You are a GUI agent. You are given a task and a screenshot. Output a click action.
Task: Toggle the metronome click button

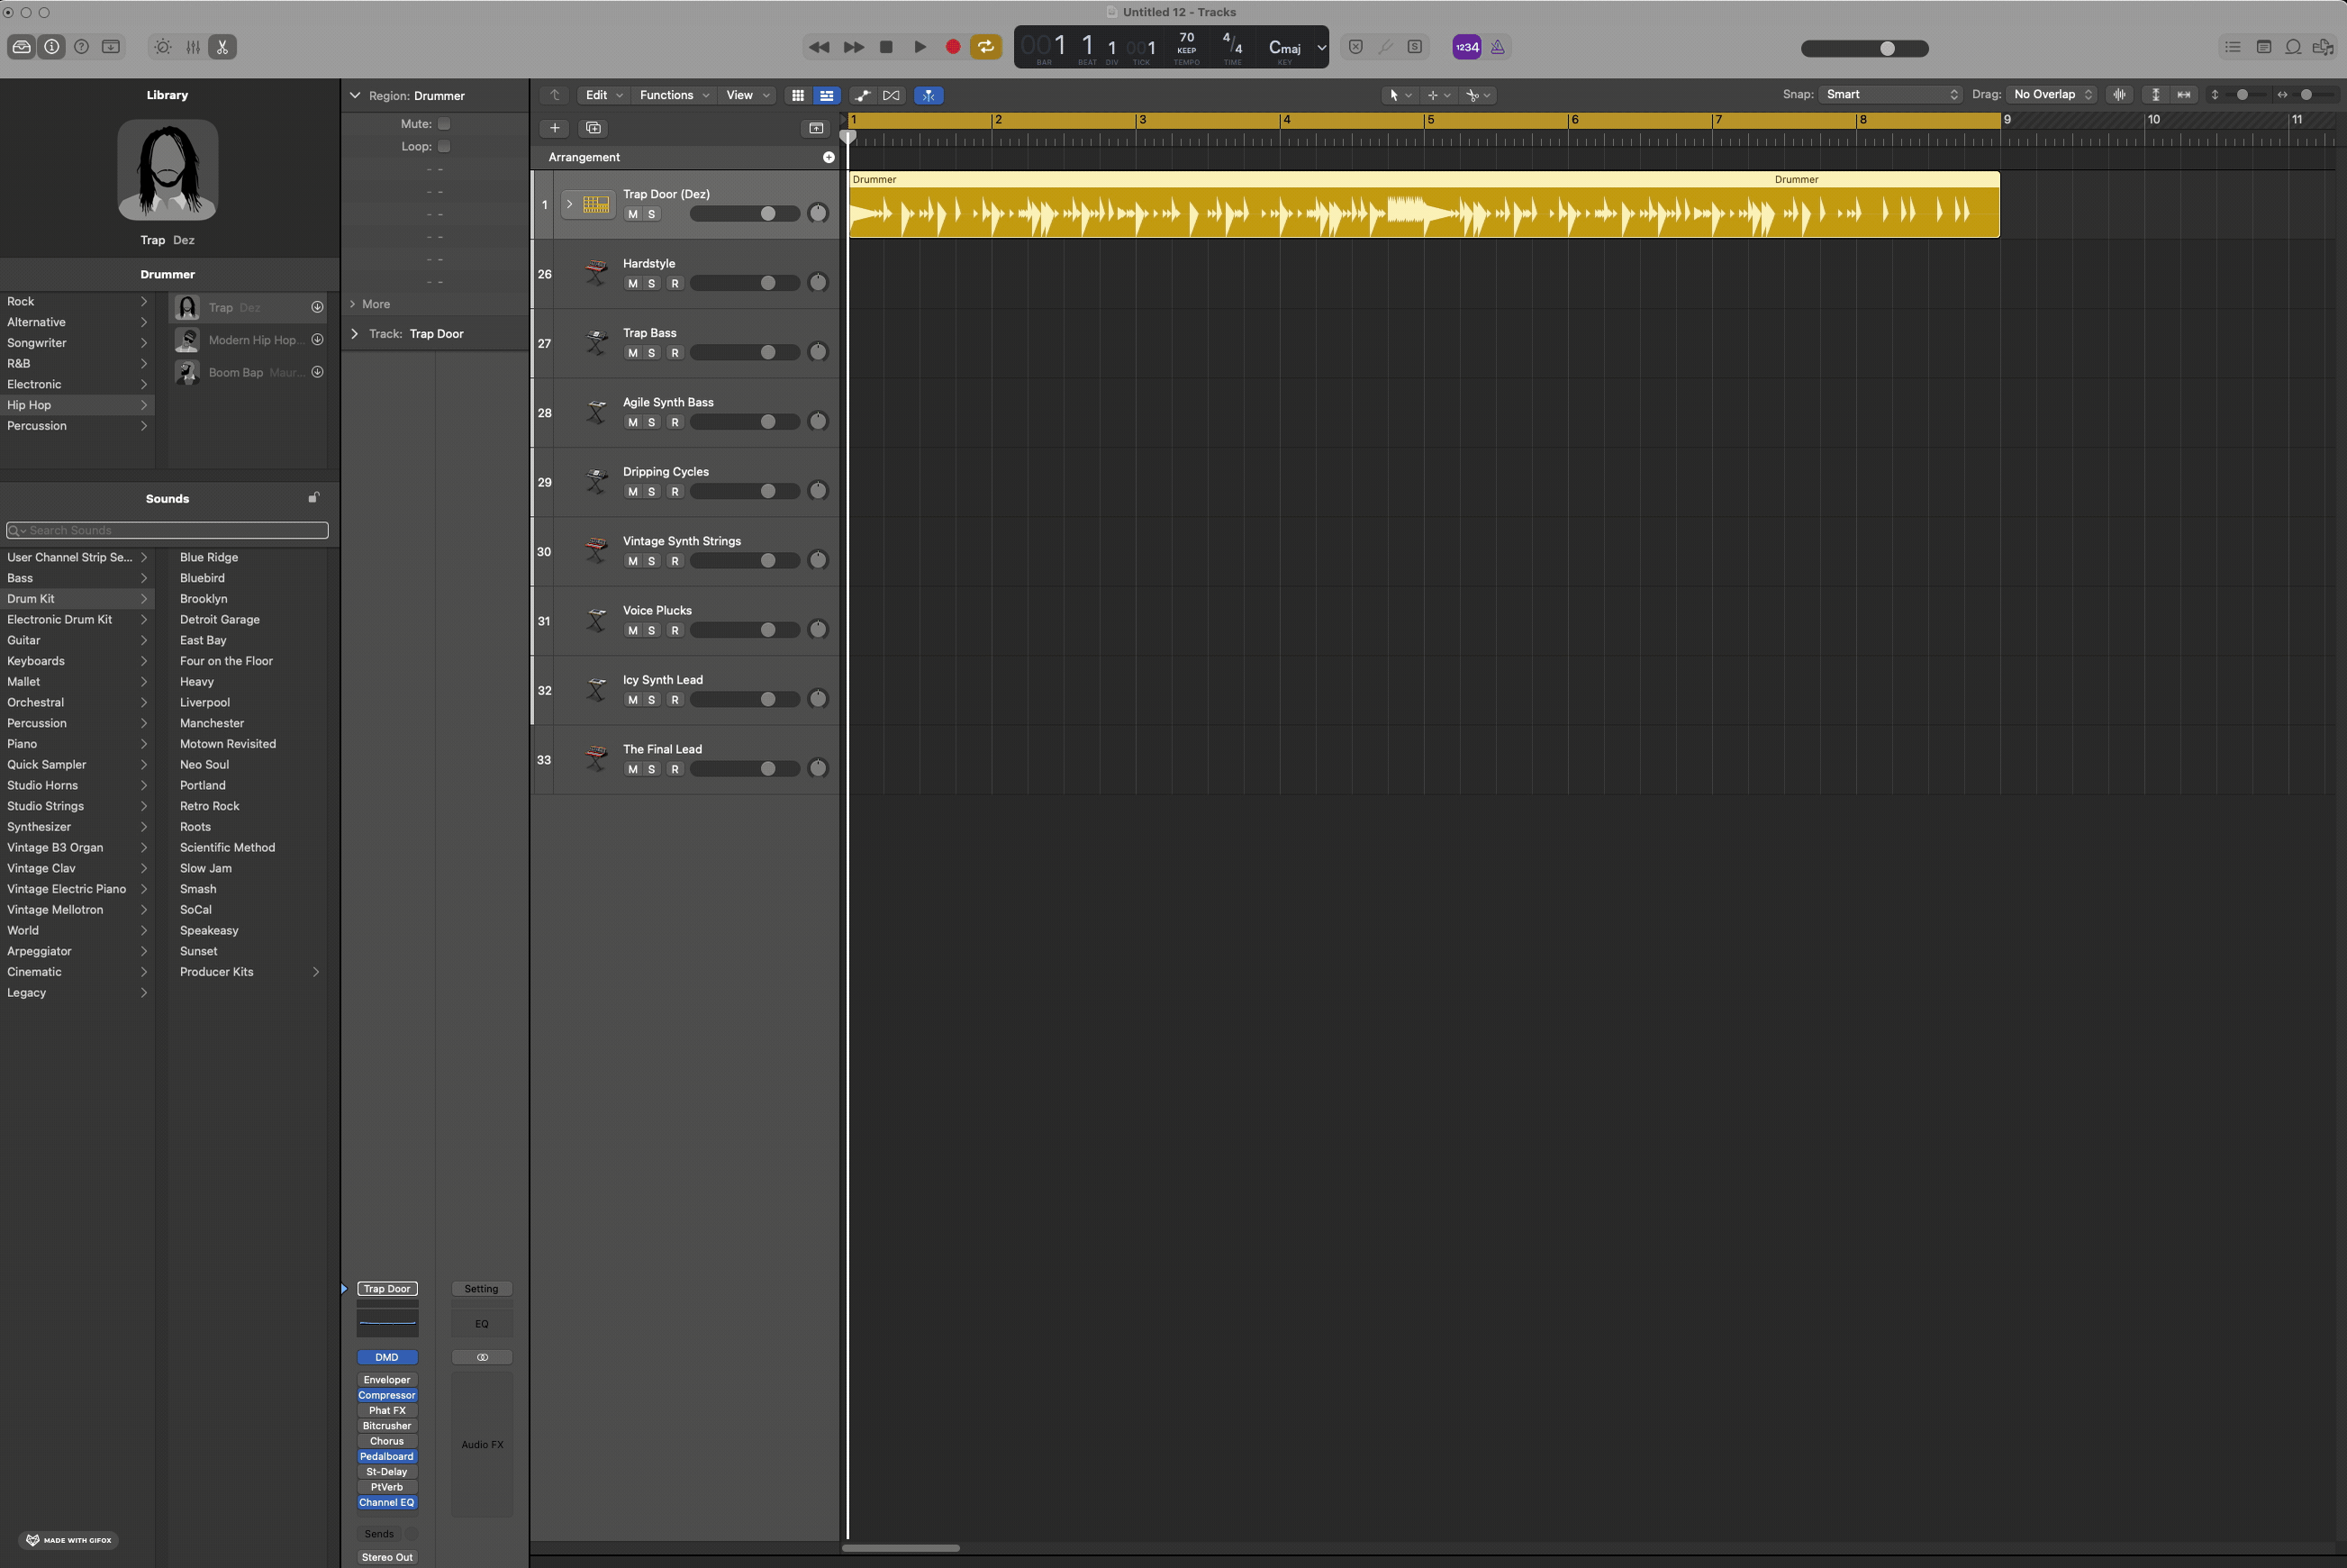pyautogui.click(x=1497, y=47)
